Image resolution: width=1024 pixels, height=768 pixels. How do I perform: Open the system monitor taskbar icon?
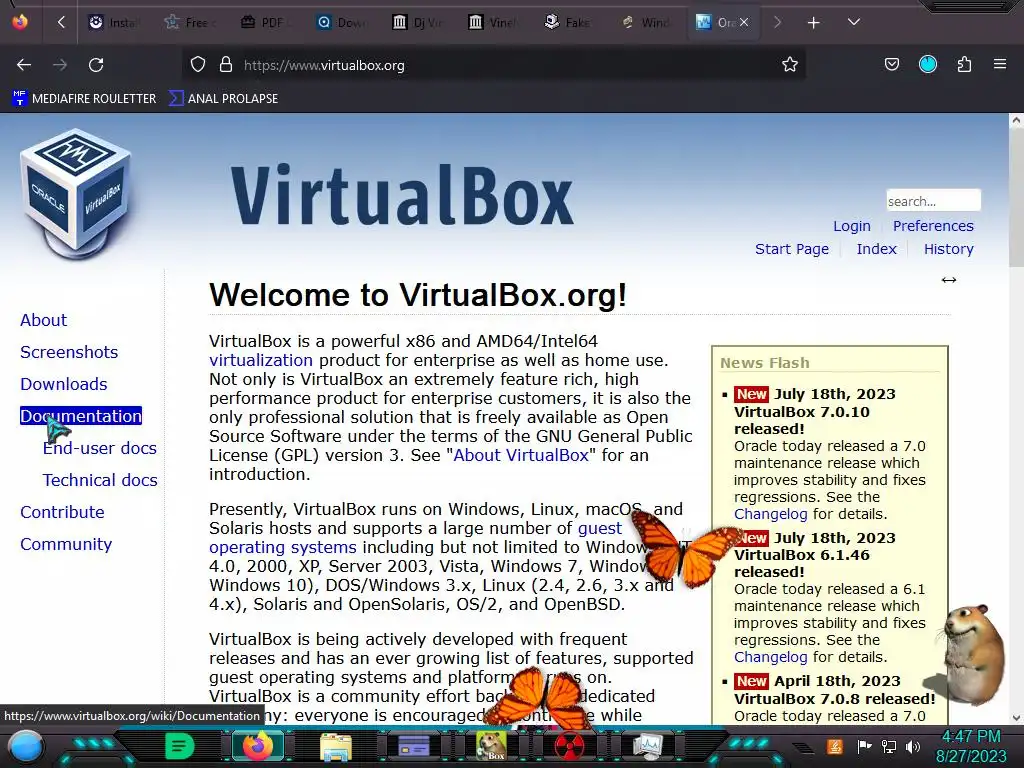point(647,746)
